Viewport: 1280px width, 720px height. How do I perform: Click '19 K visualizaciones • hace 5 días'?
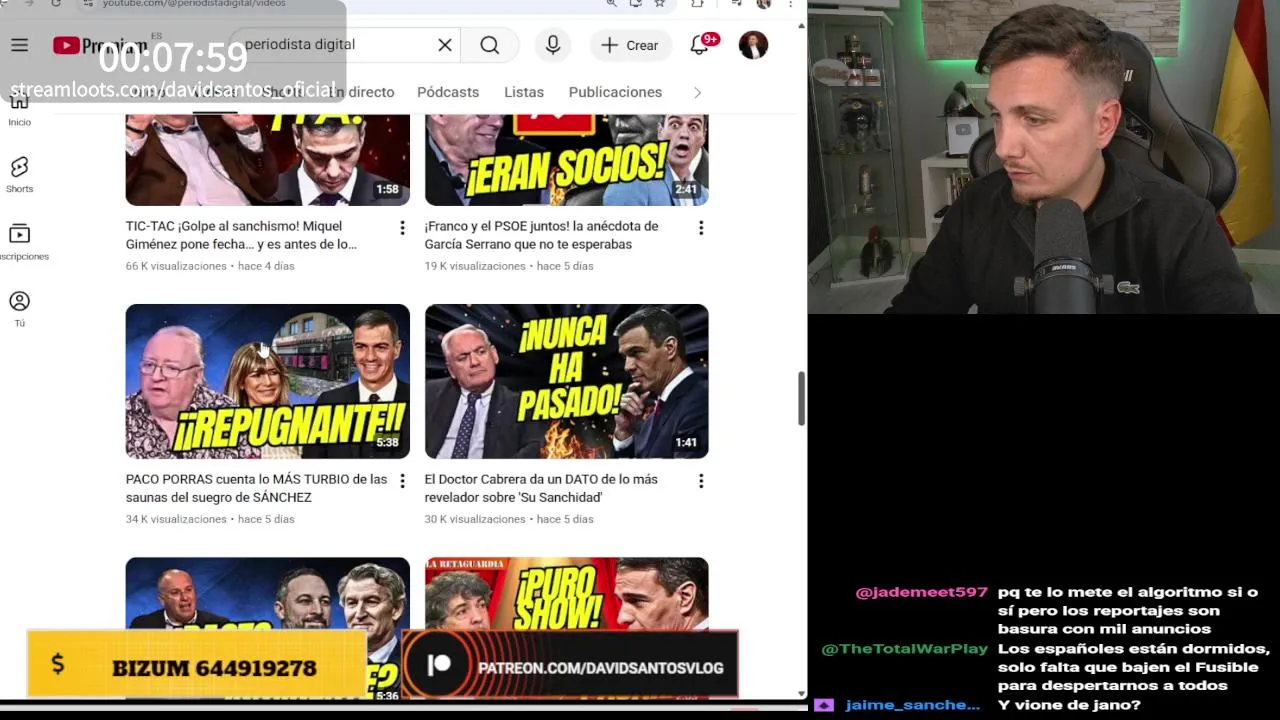[x=509, y=266]
